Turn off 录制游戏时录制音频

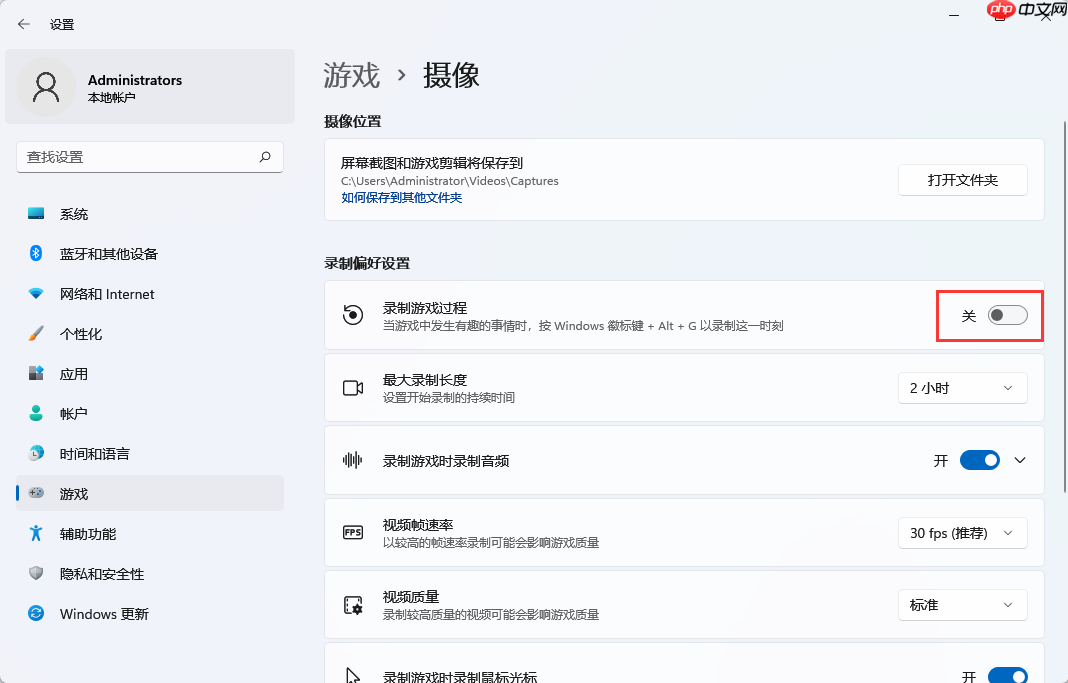(979, 460)
